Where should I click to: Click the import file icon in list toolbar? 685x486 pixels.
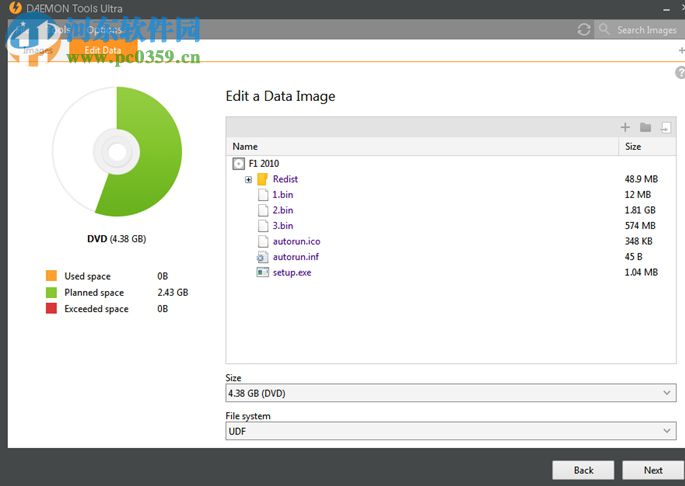(x=666, y=127)
